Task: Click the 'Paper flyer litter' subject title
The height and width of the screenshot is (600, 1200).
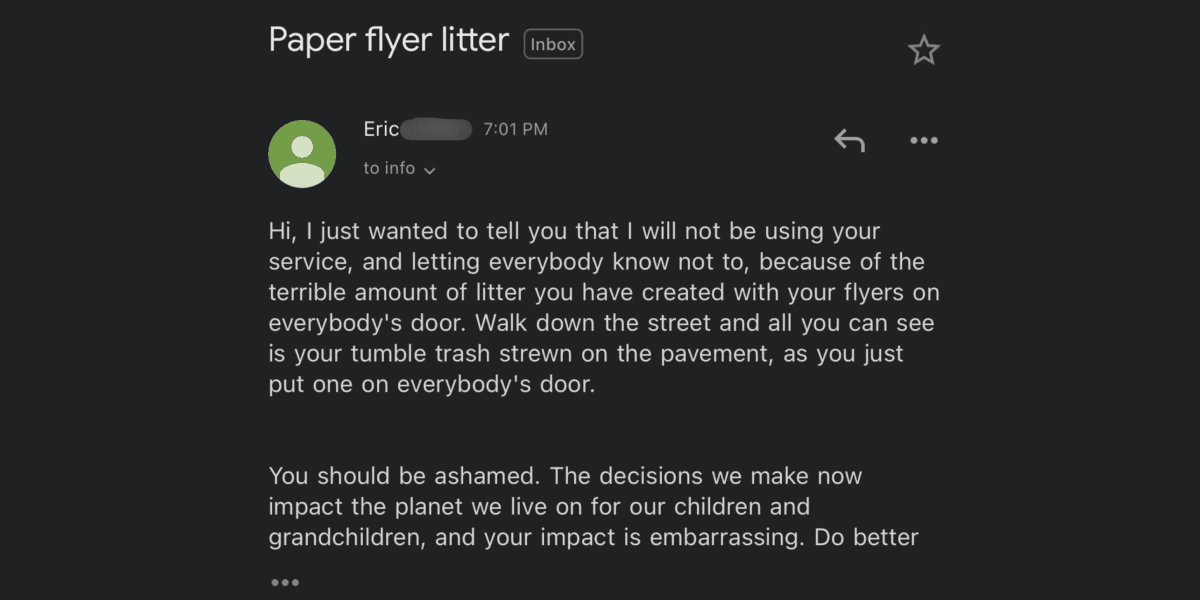Action: tap(388, 40)
